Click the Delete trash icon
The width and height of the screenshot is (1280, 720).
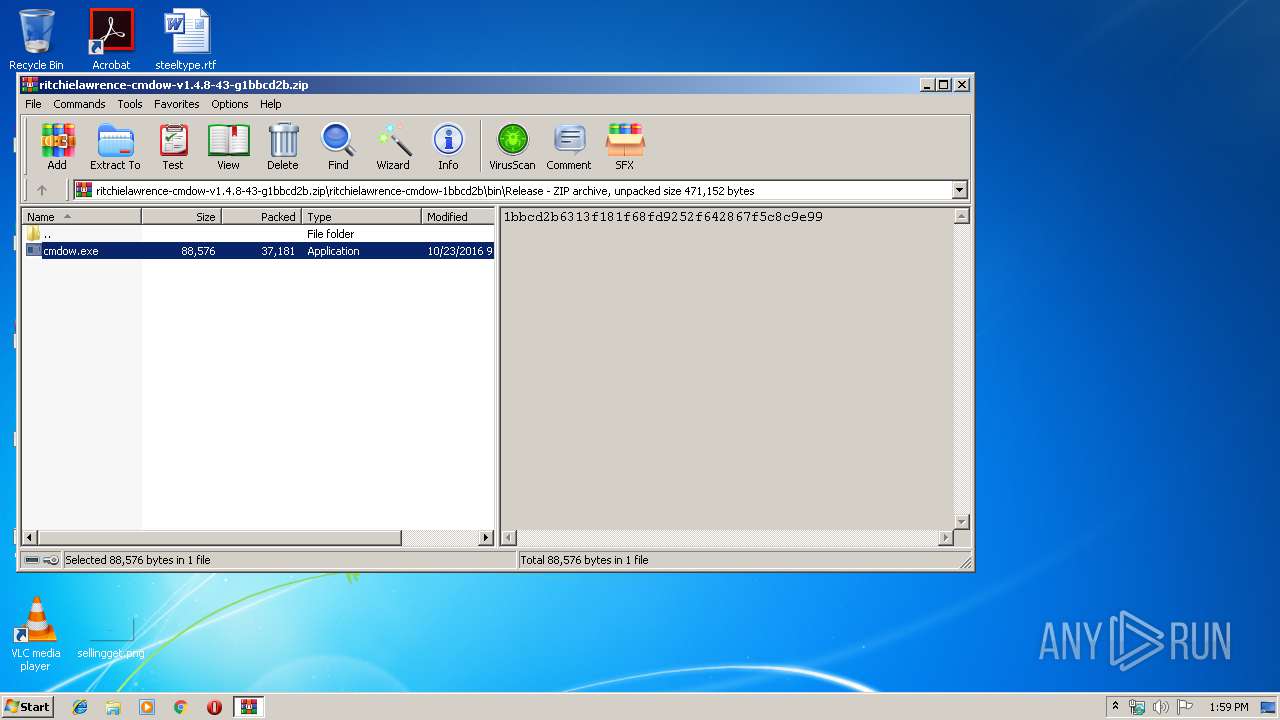pos(283,146)
